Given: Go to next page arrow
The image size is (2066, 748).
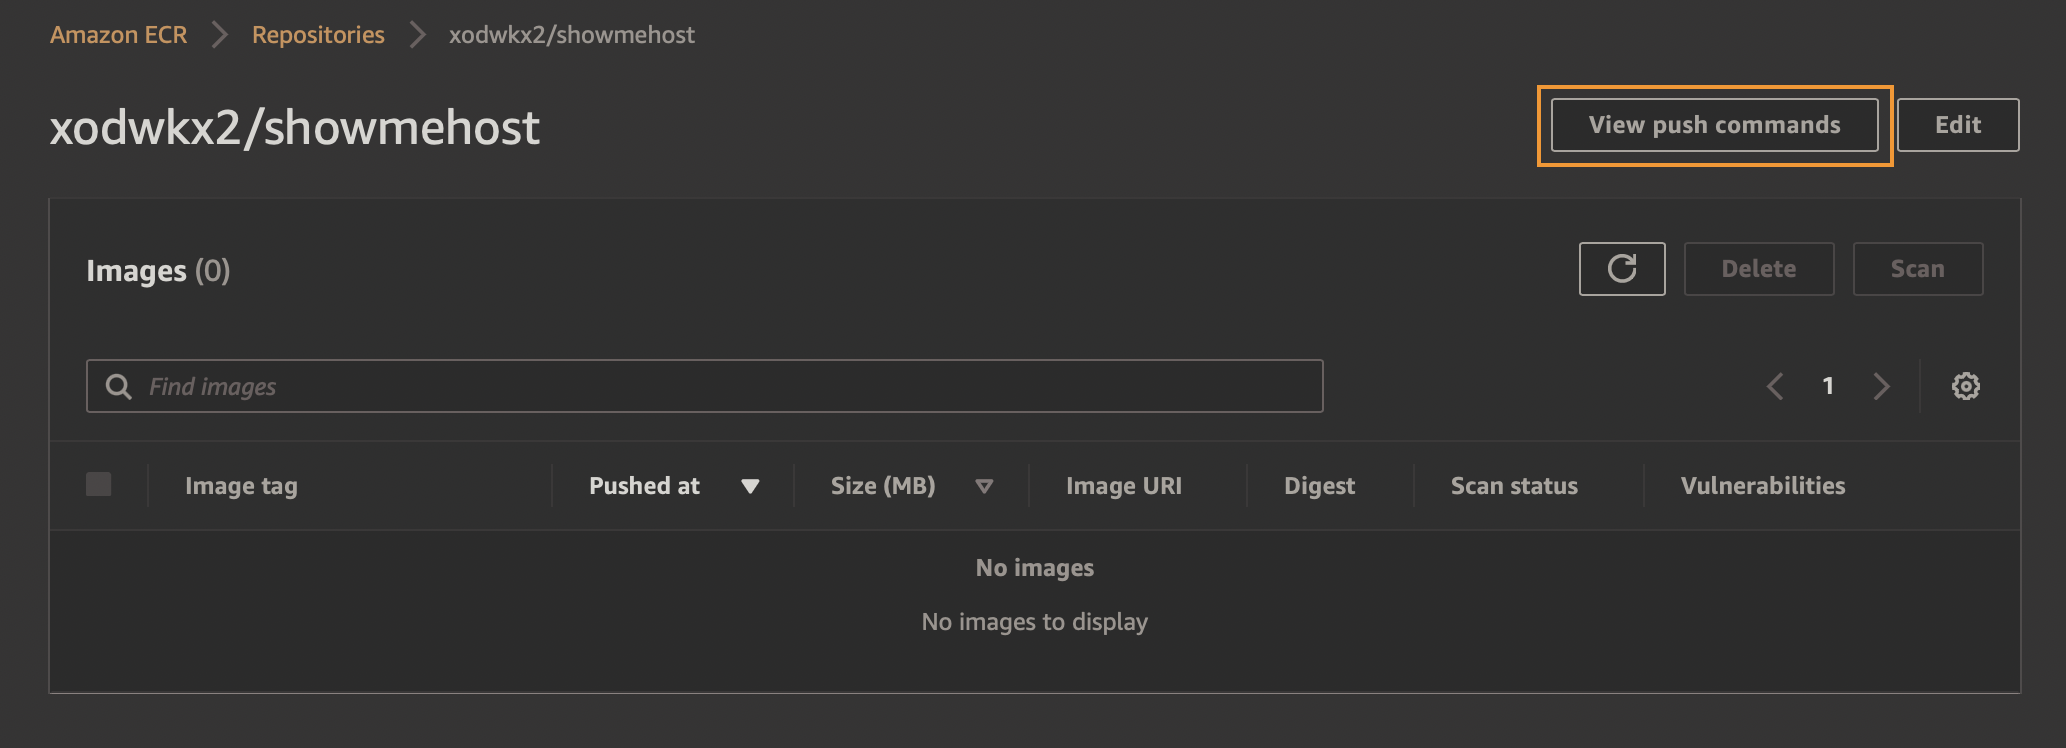Looking at the screenshot, I should tap(1881, 386).
